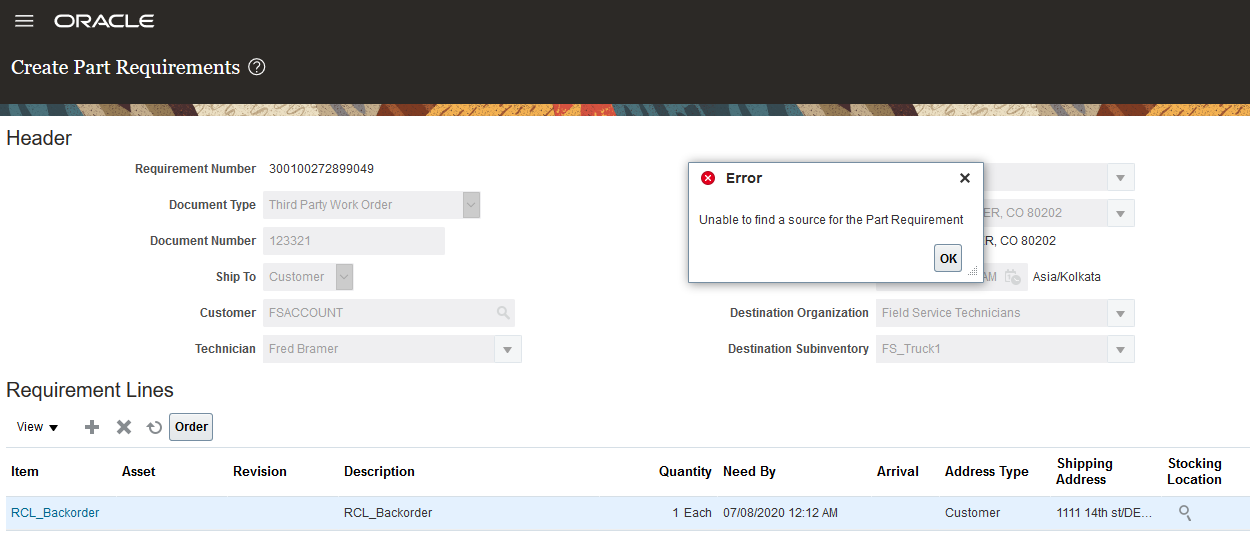This screenshot has height=558, width=1250.
Task: Click OK in the Error dialog
Action: point(948,258)
